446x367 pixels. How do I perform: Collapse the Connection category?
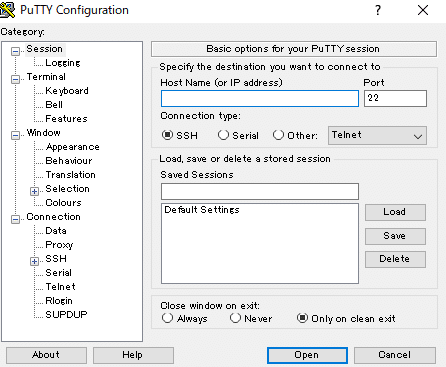pyautogui.click(x=15, y=219)
